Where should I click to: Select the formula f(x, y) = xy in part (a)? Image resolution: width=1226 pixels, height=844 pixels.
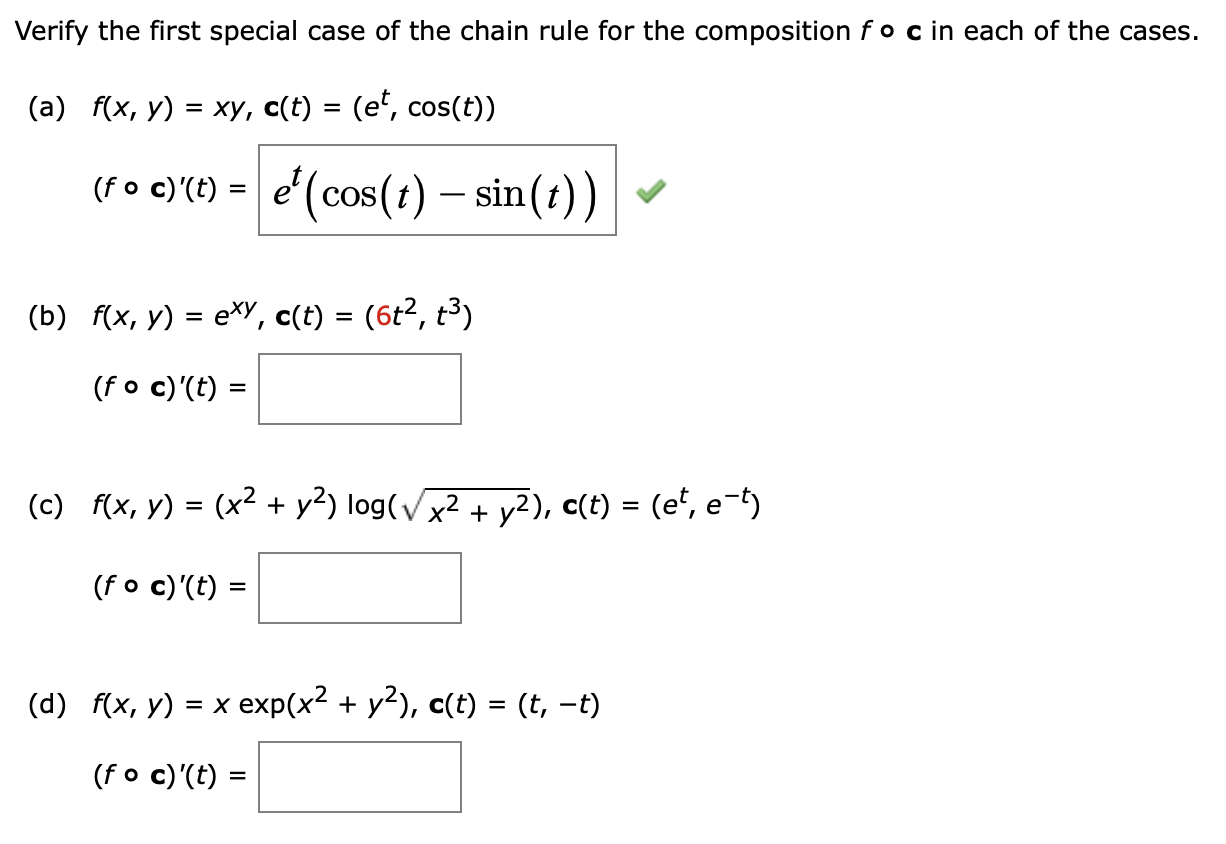point(168,103)
